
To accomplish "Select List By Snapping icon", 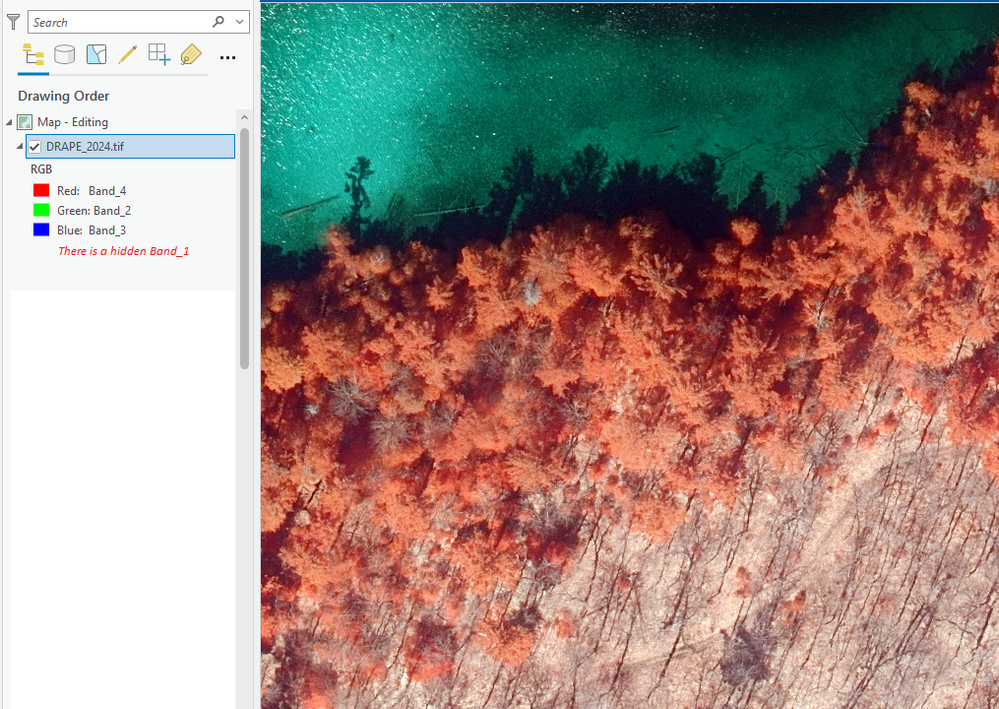I will [x=159, y=55].
